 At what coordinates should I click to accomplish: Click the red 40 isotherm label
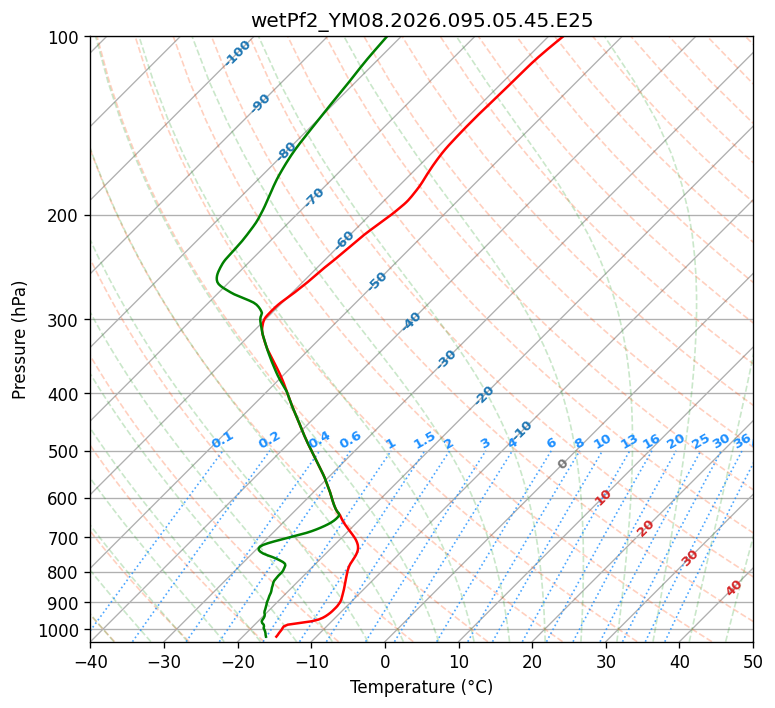[734, 588]
